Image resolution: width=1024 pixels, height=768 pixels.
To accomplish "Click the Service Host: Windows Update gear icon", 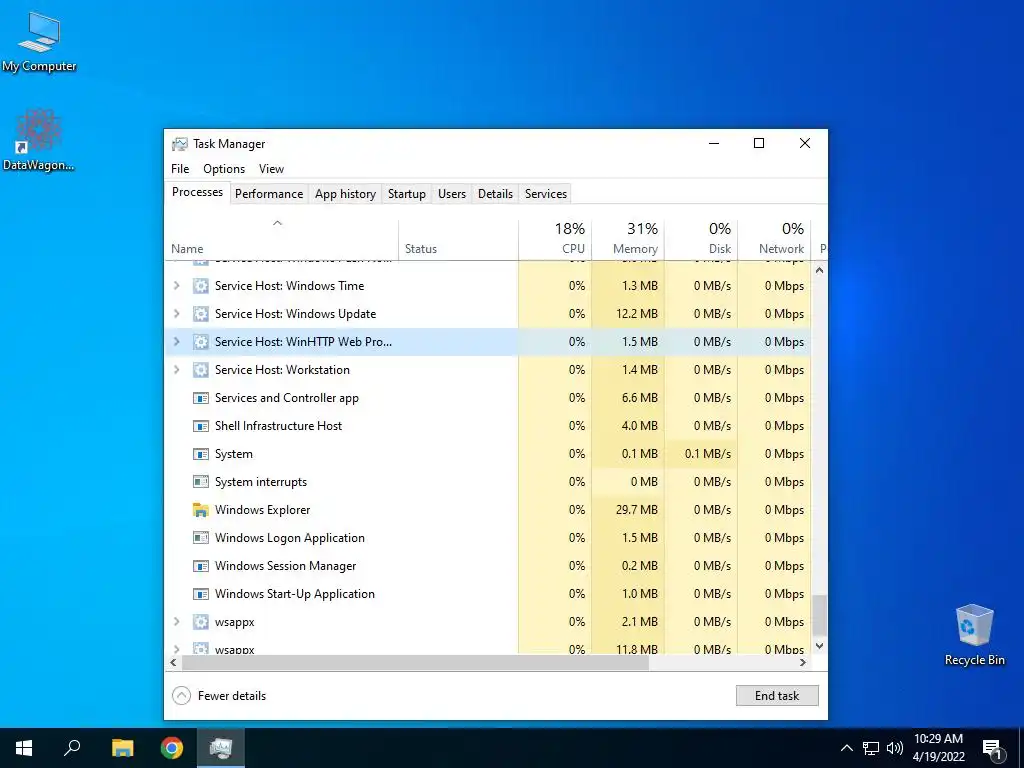I will (x=200, y=314).
